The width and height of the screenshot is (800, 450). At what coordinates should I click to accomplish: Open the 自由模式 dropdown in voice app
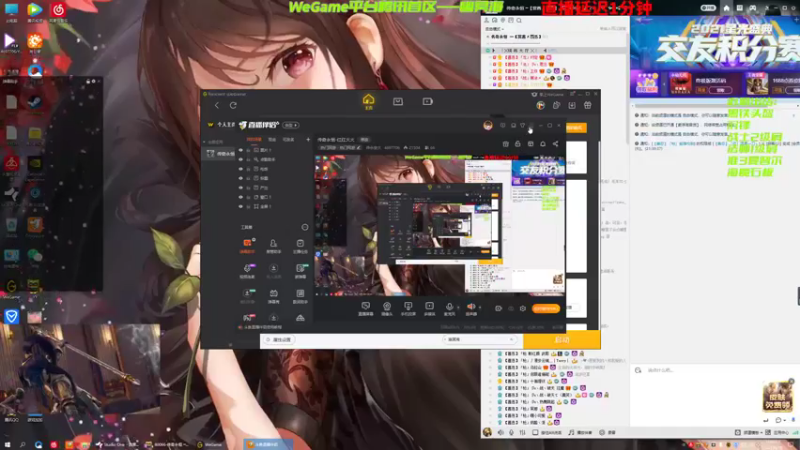494,29
